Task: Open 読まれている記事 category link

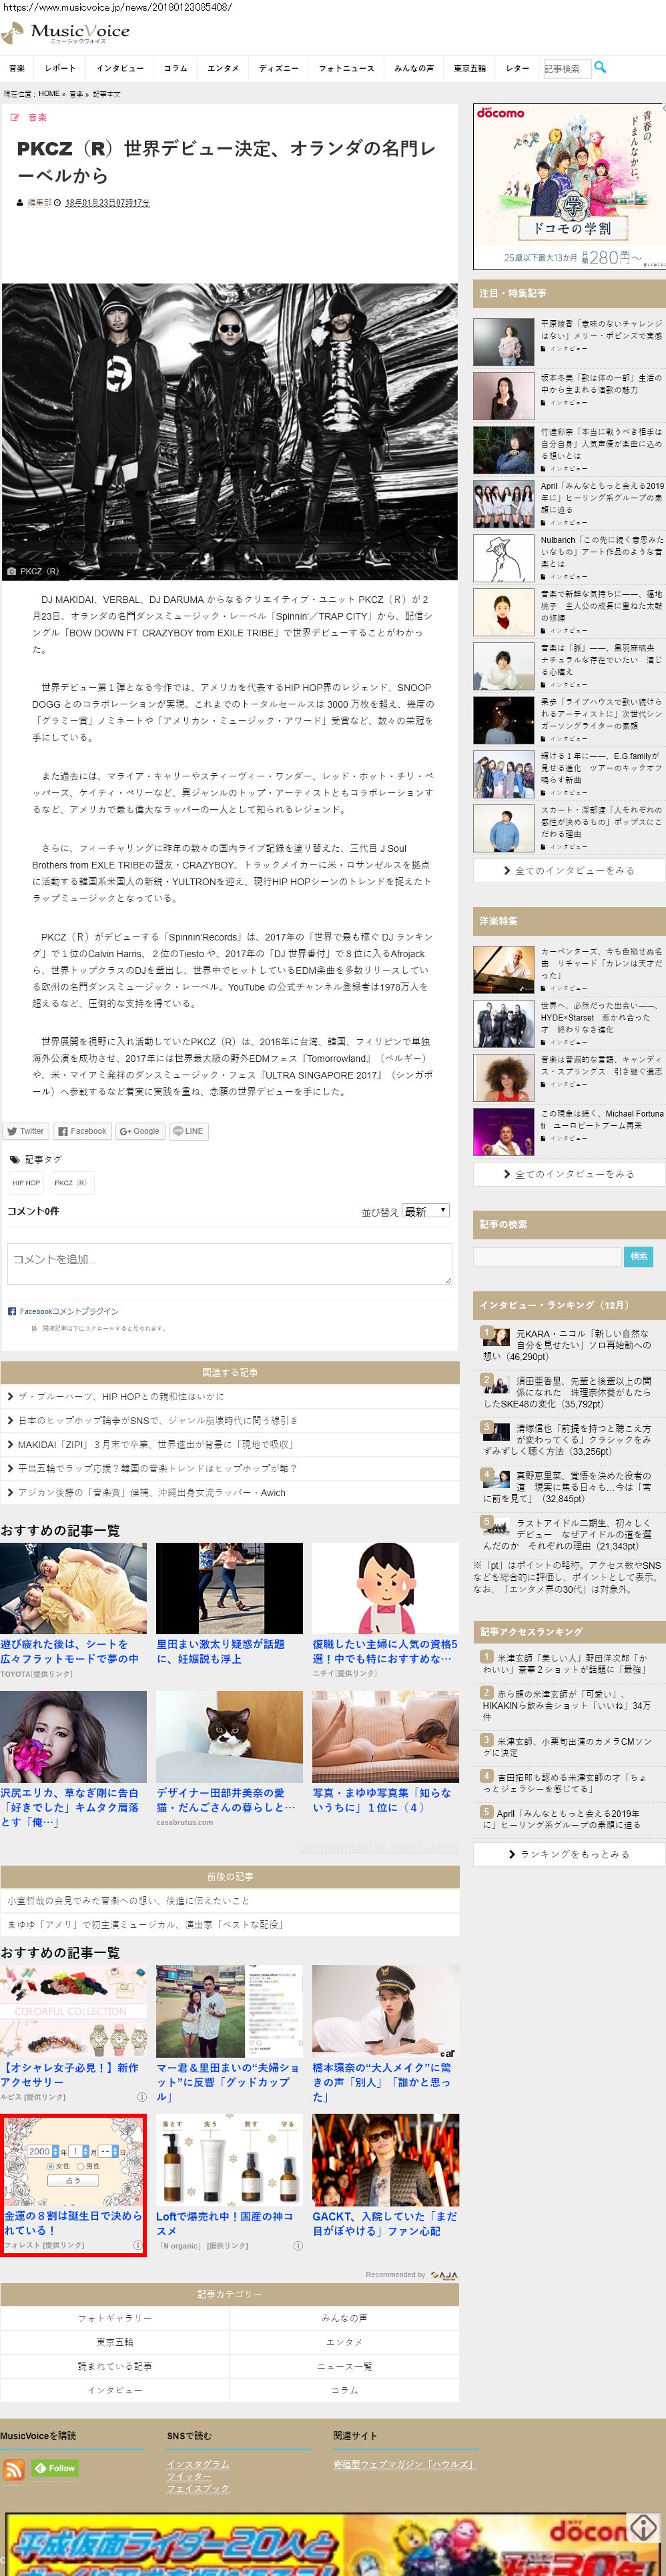Action: point(115,2366)
